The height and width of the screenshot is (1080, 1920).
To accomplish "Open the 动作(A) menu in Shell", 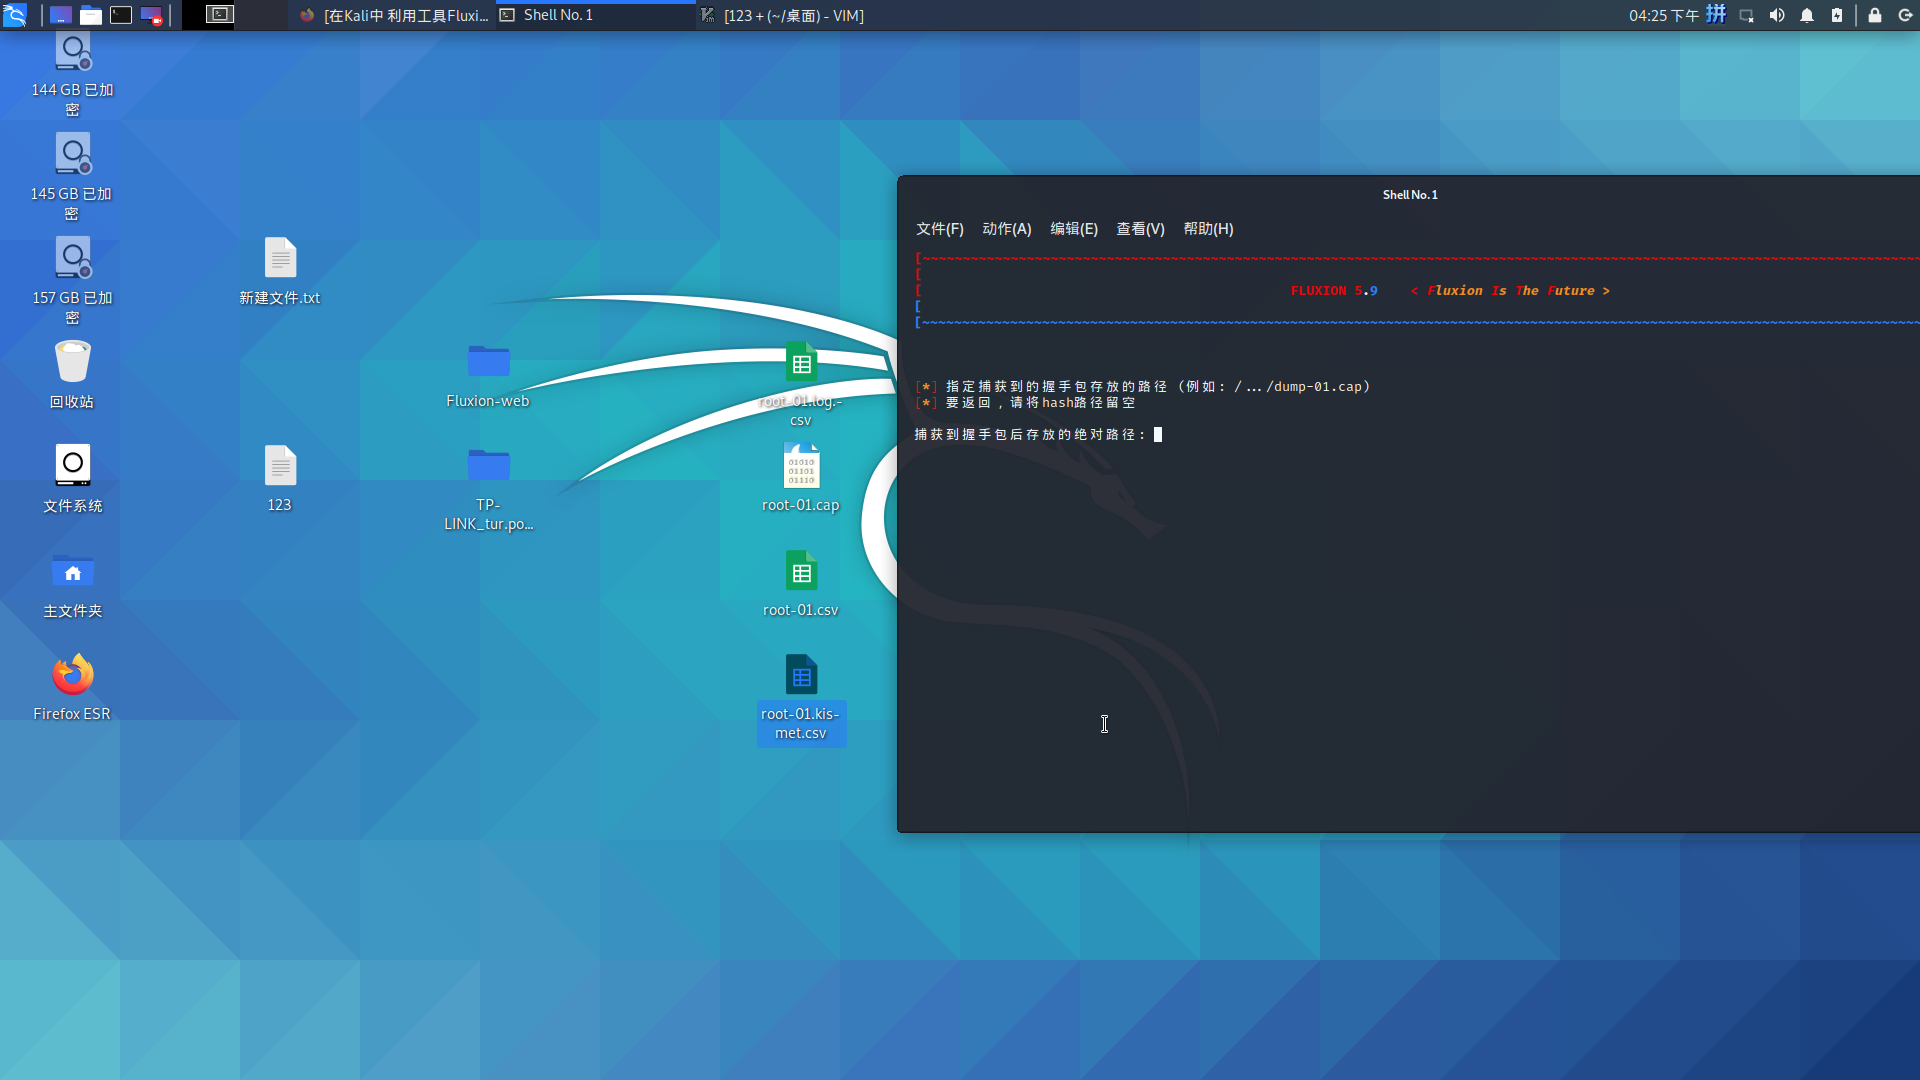I will pyautogui.click(x=1006, y=229).
